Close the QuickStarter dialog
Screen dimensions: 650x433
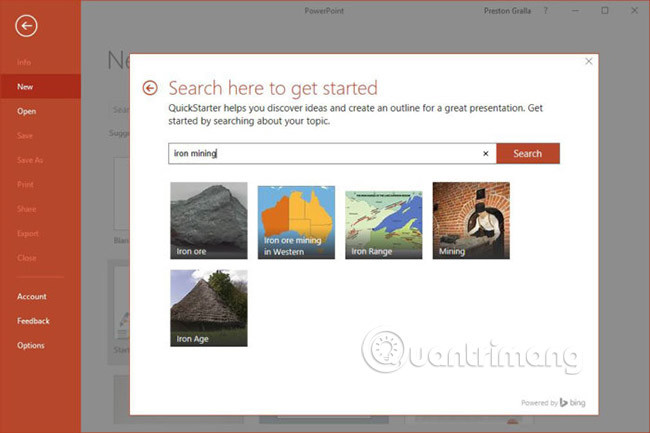[x=589, y=61]
